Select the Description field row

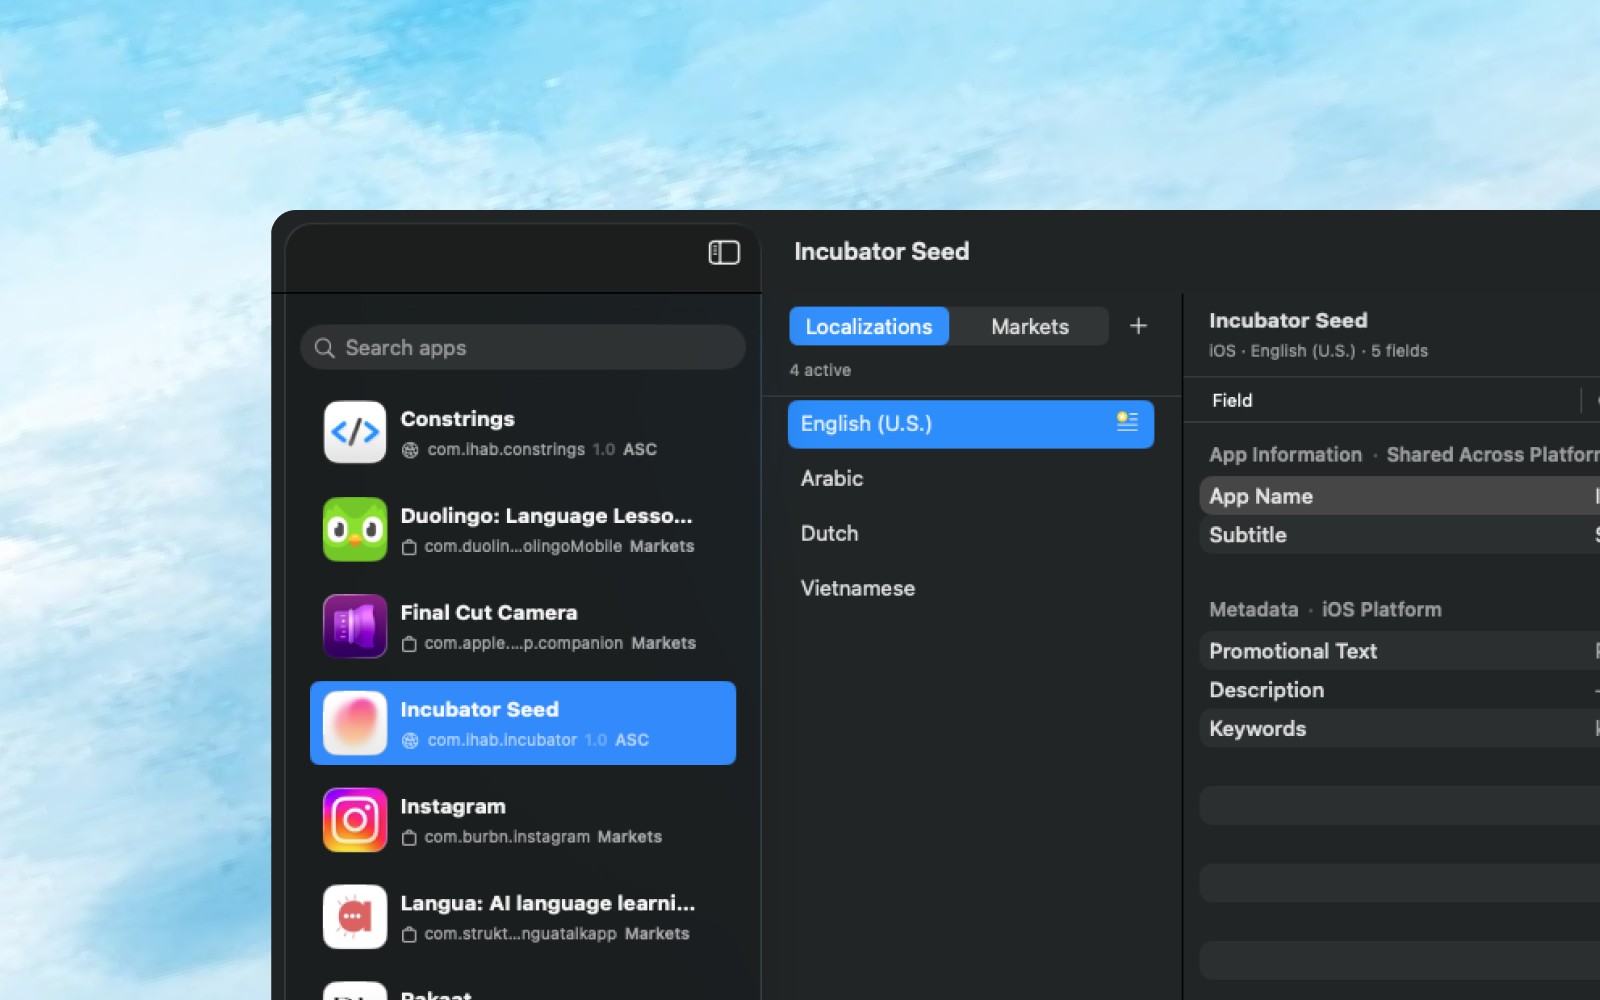[x=1400, y=690]
